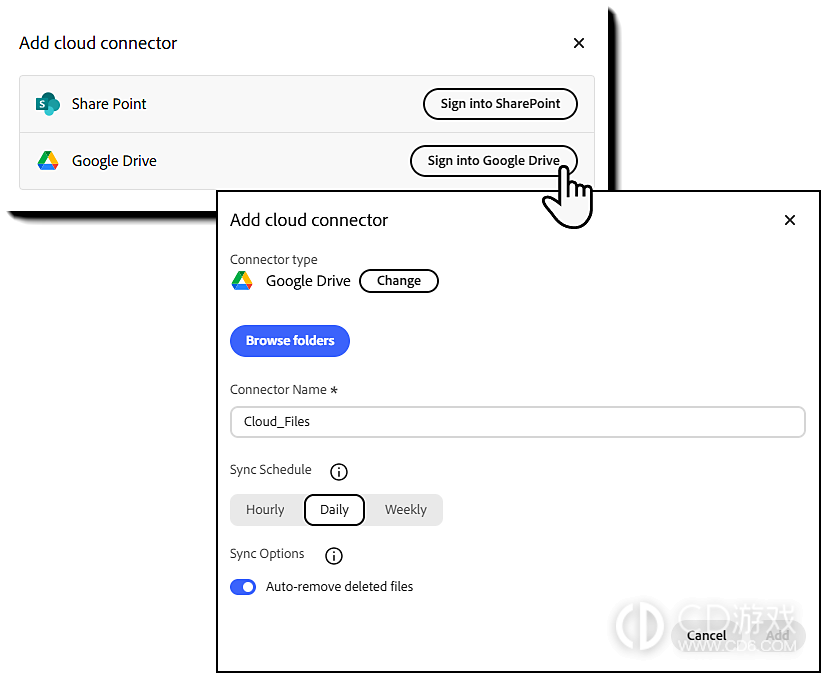The image size is (821, 673).
Task: Click the Cancel button
Action: tap(706, 635)
